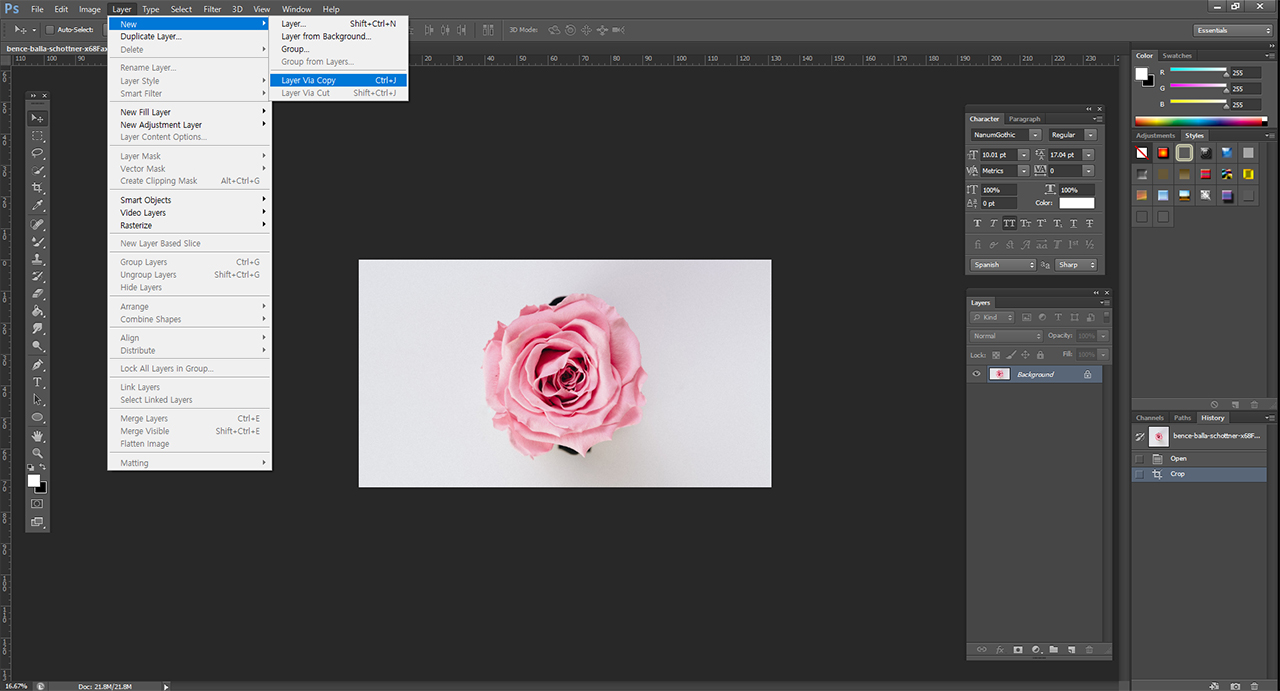Viewport: 1280px width, 691px height.
Task: Set history brush source for Crop state
Action: [1139, 474]
